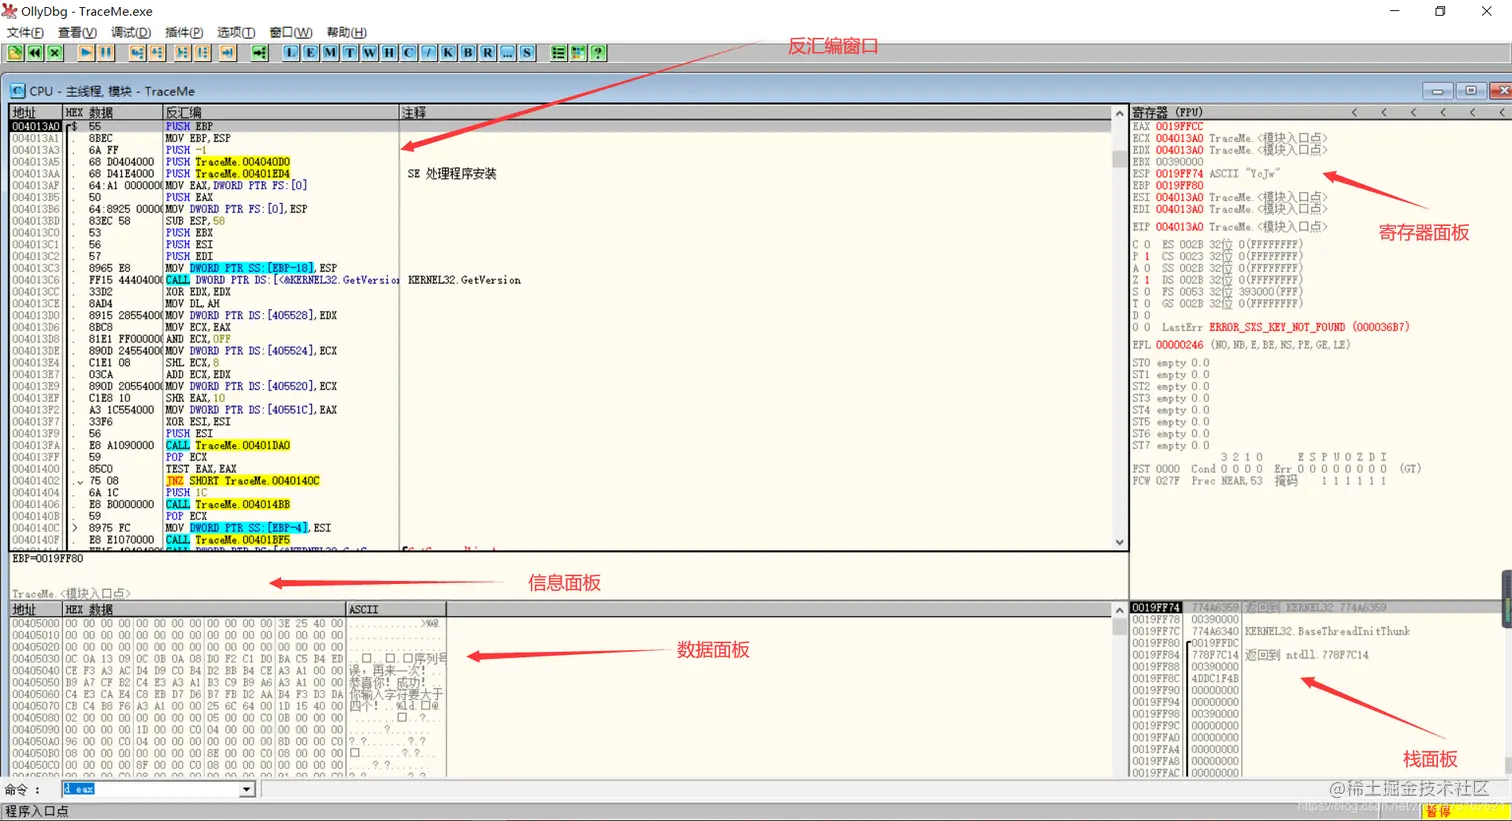Click the Appearance options colored icon
Screen dimensions: 1512x821
click(x=578, y=53)
